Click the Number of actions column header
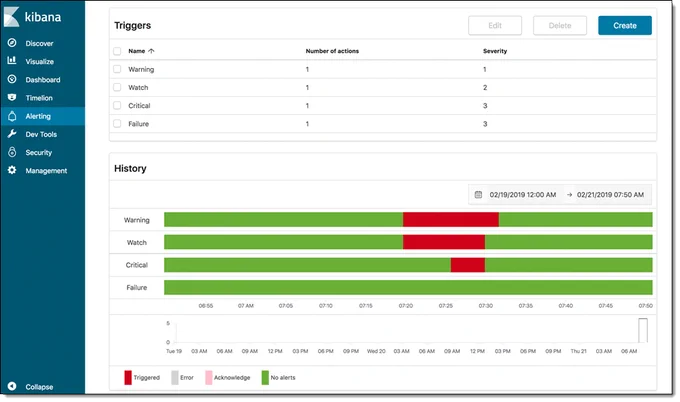 point(332,51)
